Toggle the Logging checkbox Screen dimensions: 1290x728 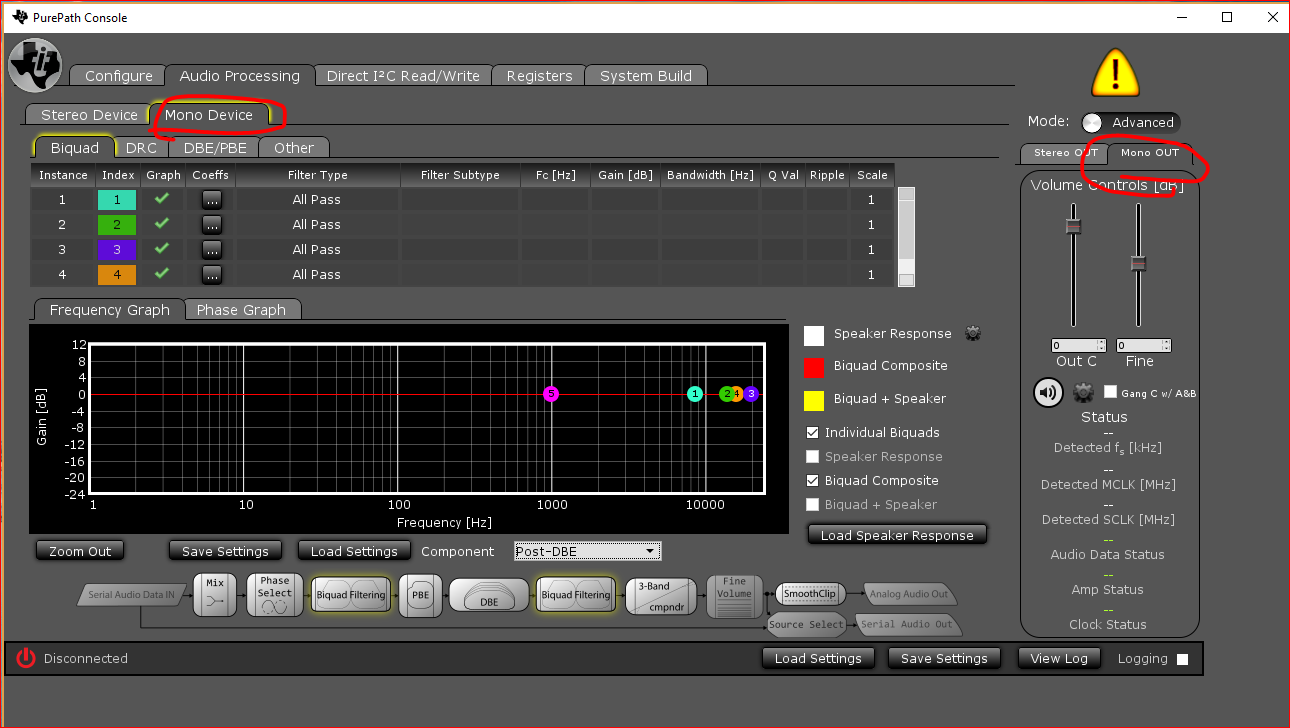[x=1182, y=659]
